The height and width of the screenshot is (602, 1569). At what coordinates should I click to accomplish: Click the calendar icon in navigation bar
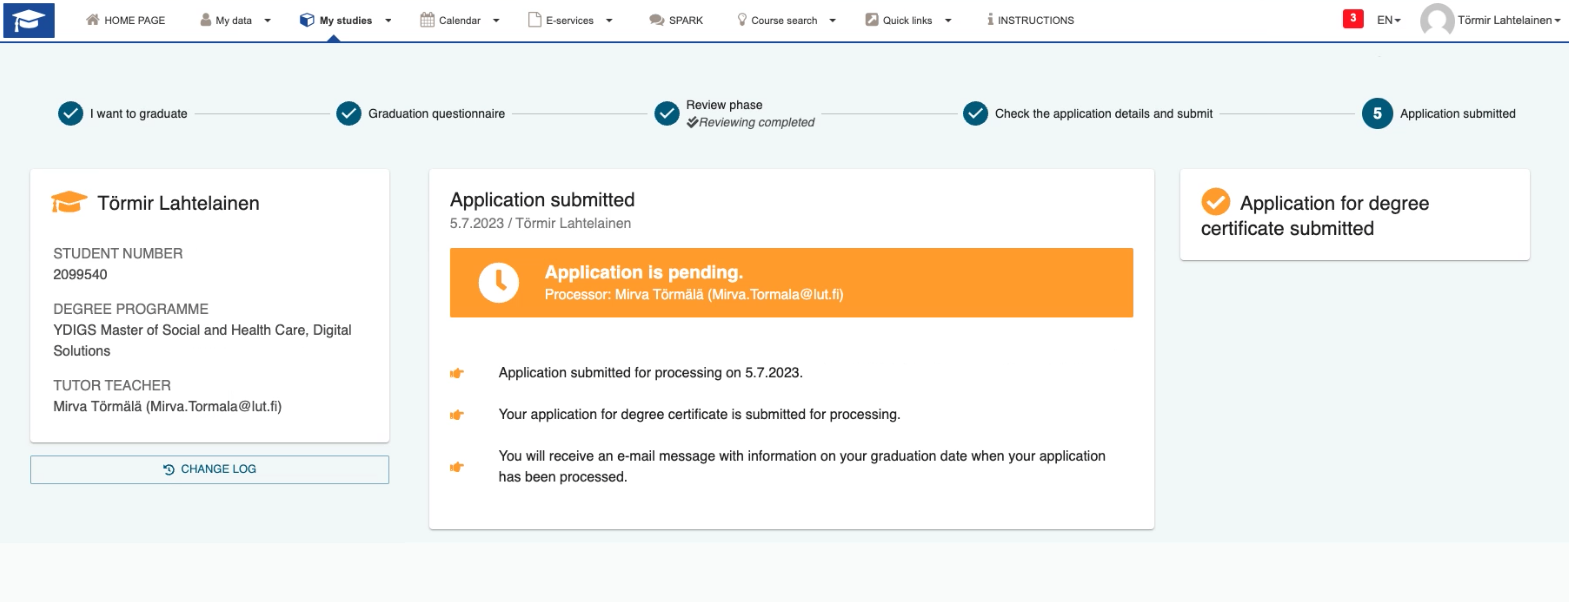[x=427, y=20]
